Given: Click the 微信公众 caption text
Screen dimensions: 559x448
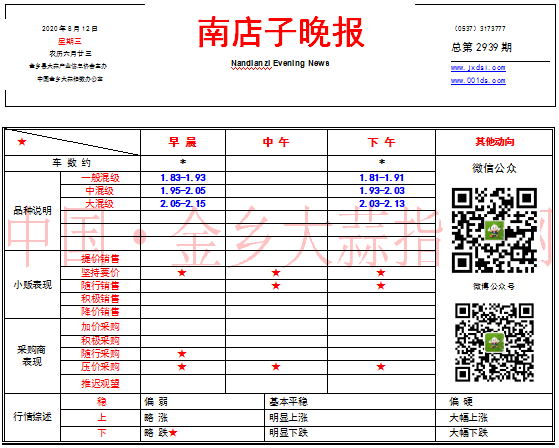Looking at the screenshot, I should click(x=494, y=168).
